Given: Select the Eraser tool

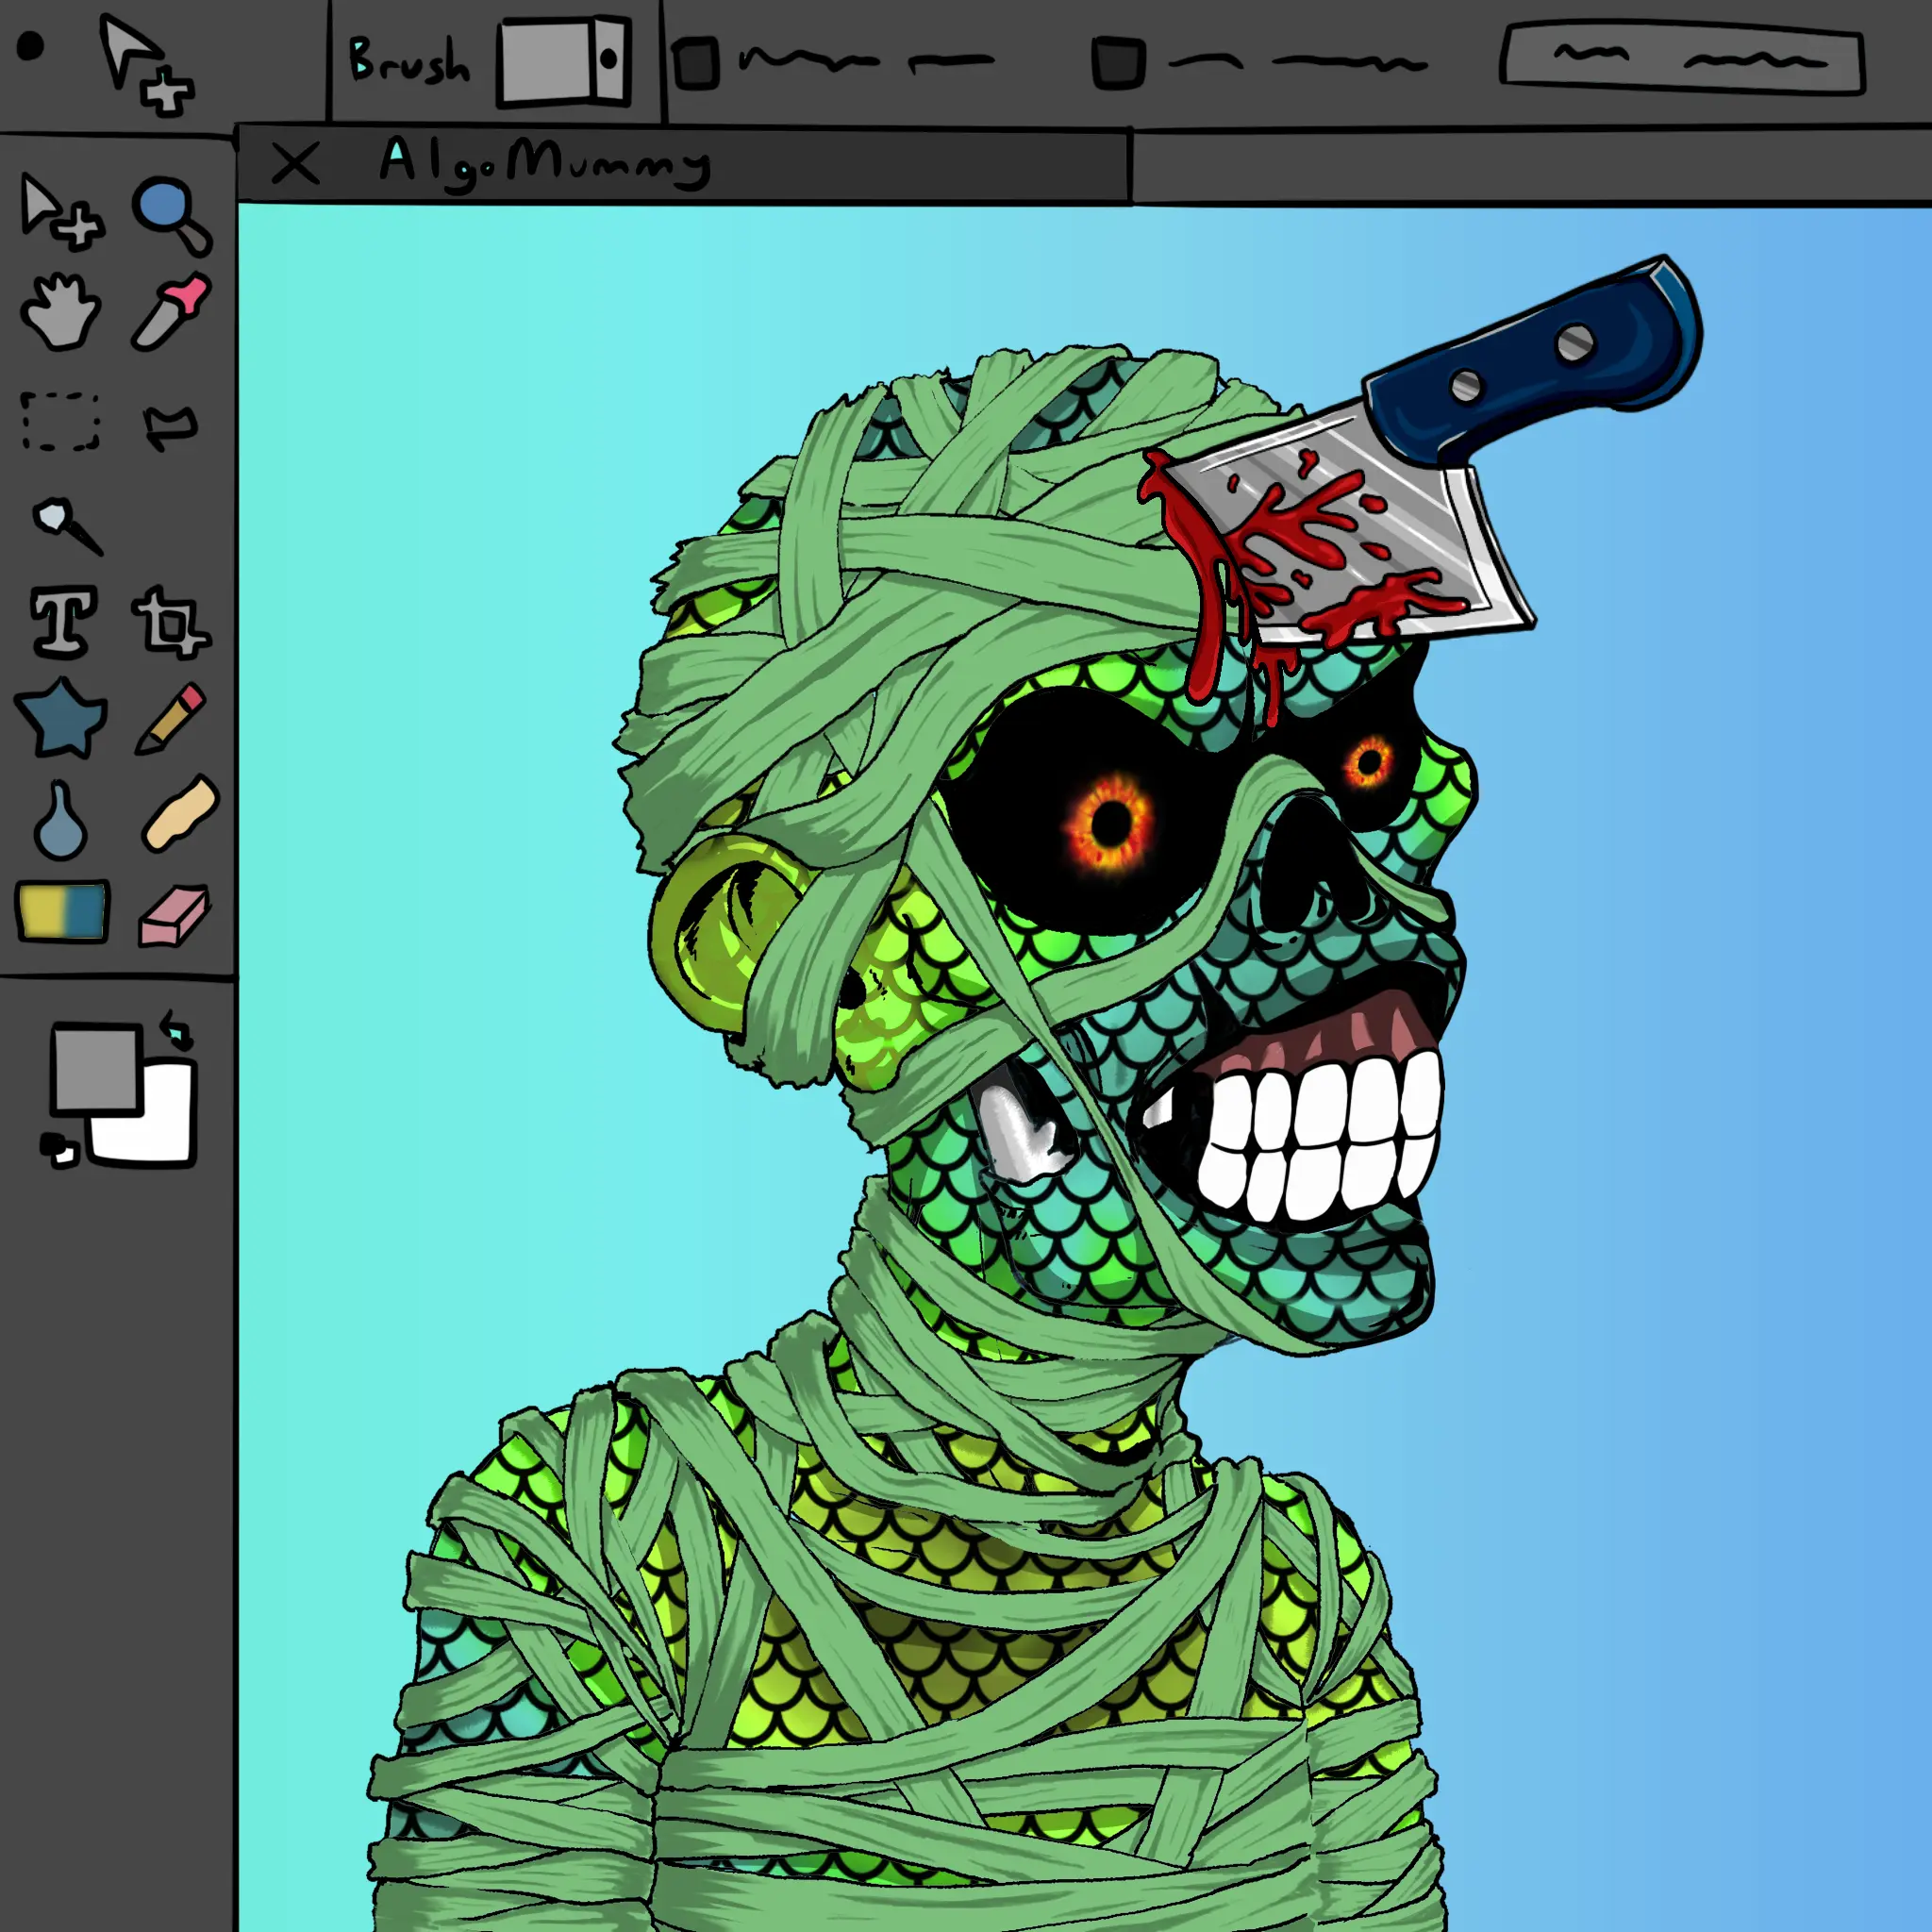Looking at the screenshot, I should tap(172, 915).
